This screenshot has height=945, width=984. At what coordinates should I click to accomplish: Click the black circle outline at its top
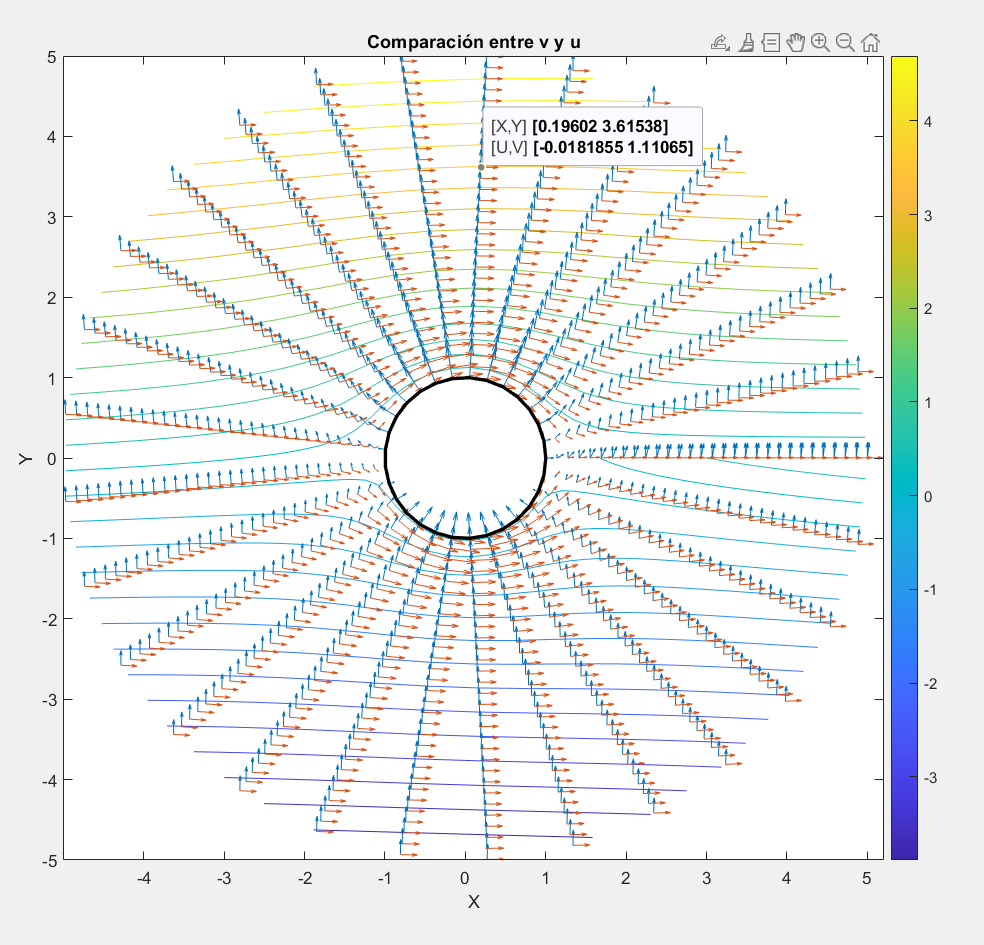465,378
